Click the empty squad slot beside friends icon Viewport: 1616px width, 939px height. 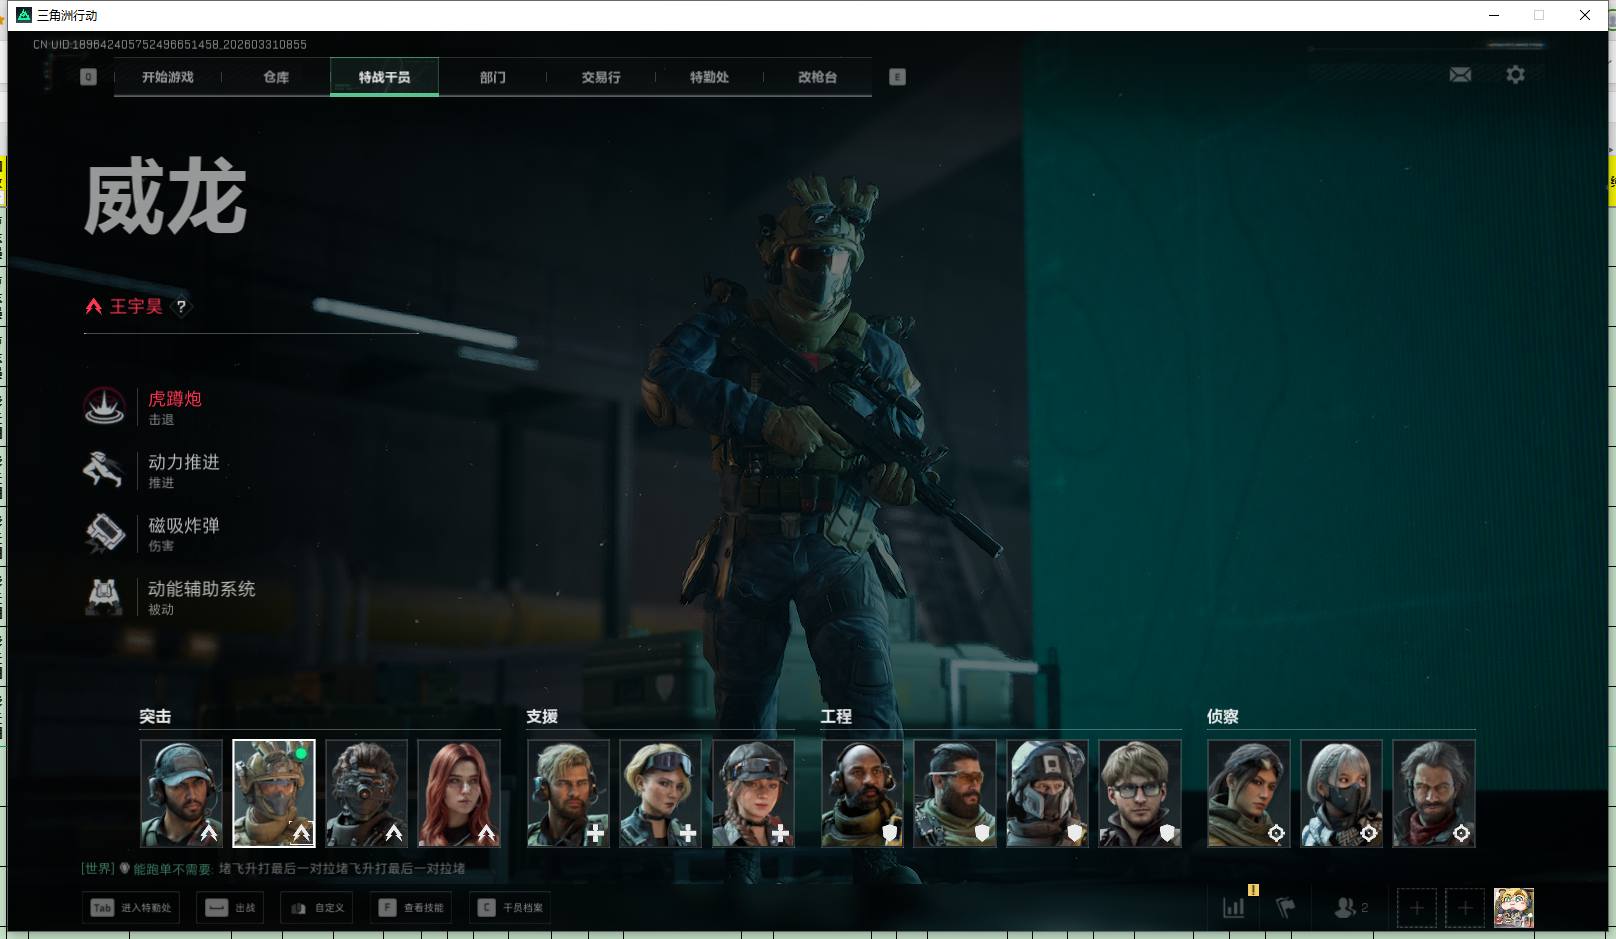[1417, 908]
